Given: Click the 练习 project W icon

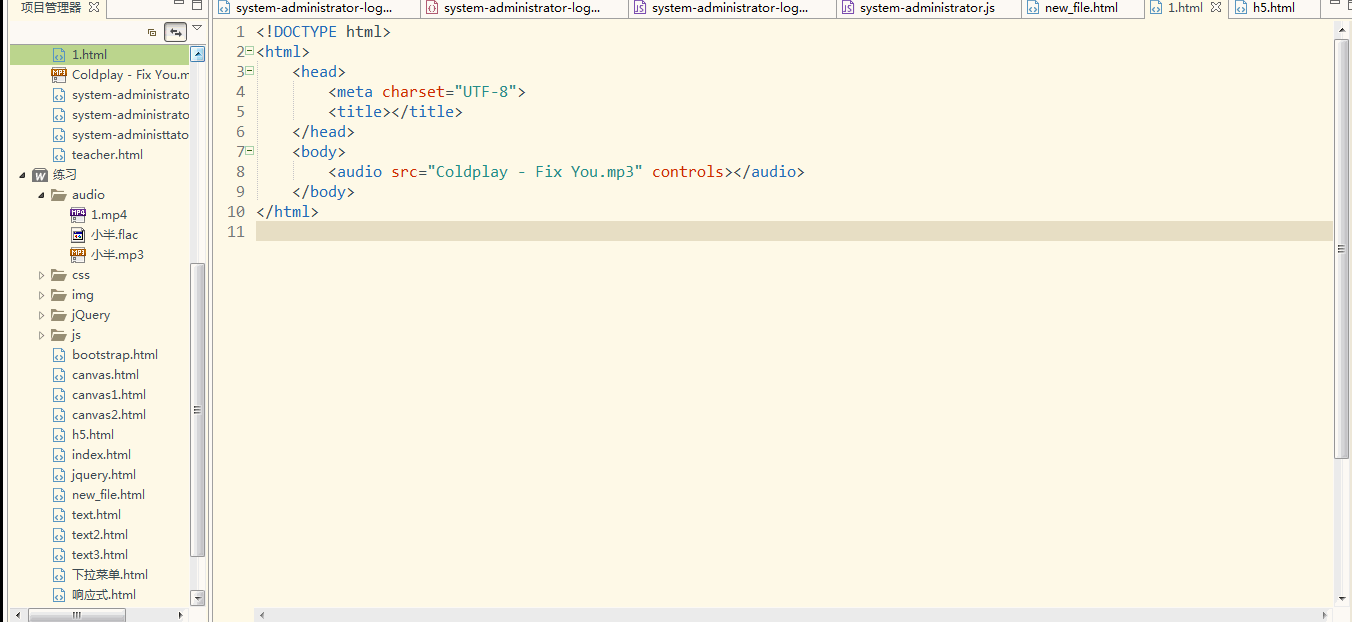Looking at the screenshot, I should pyautogui.click(x=41, y=175).
